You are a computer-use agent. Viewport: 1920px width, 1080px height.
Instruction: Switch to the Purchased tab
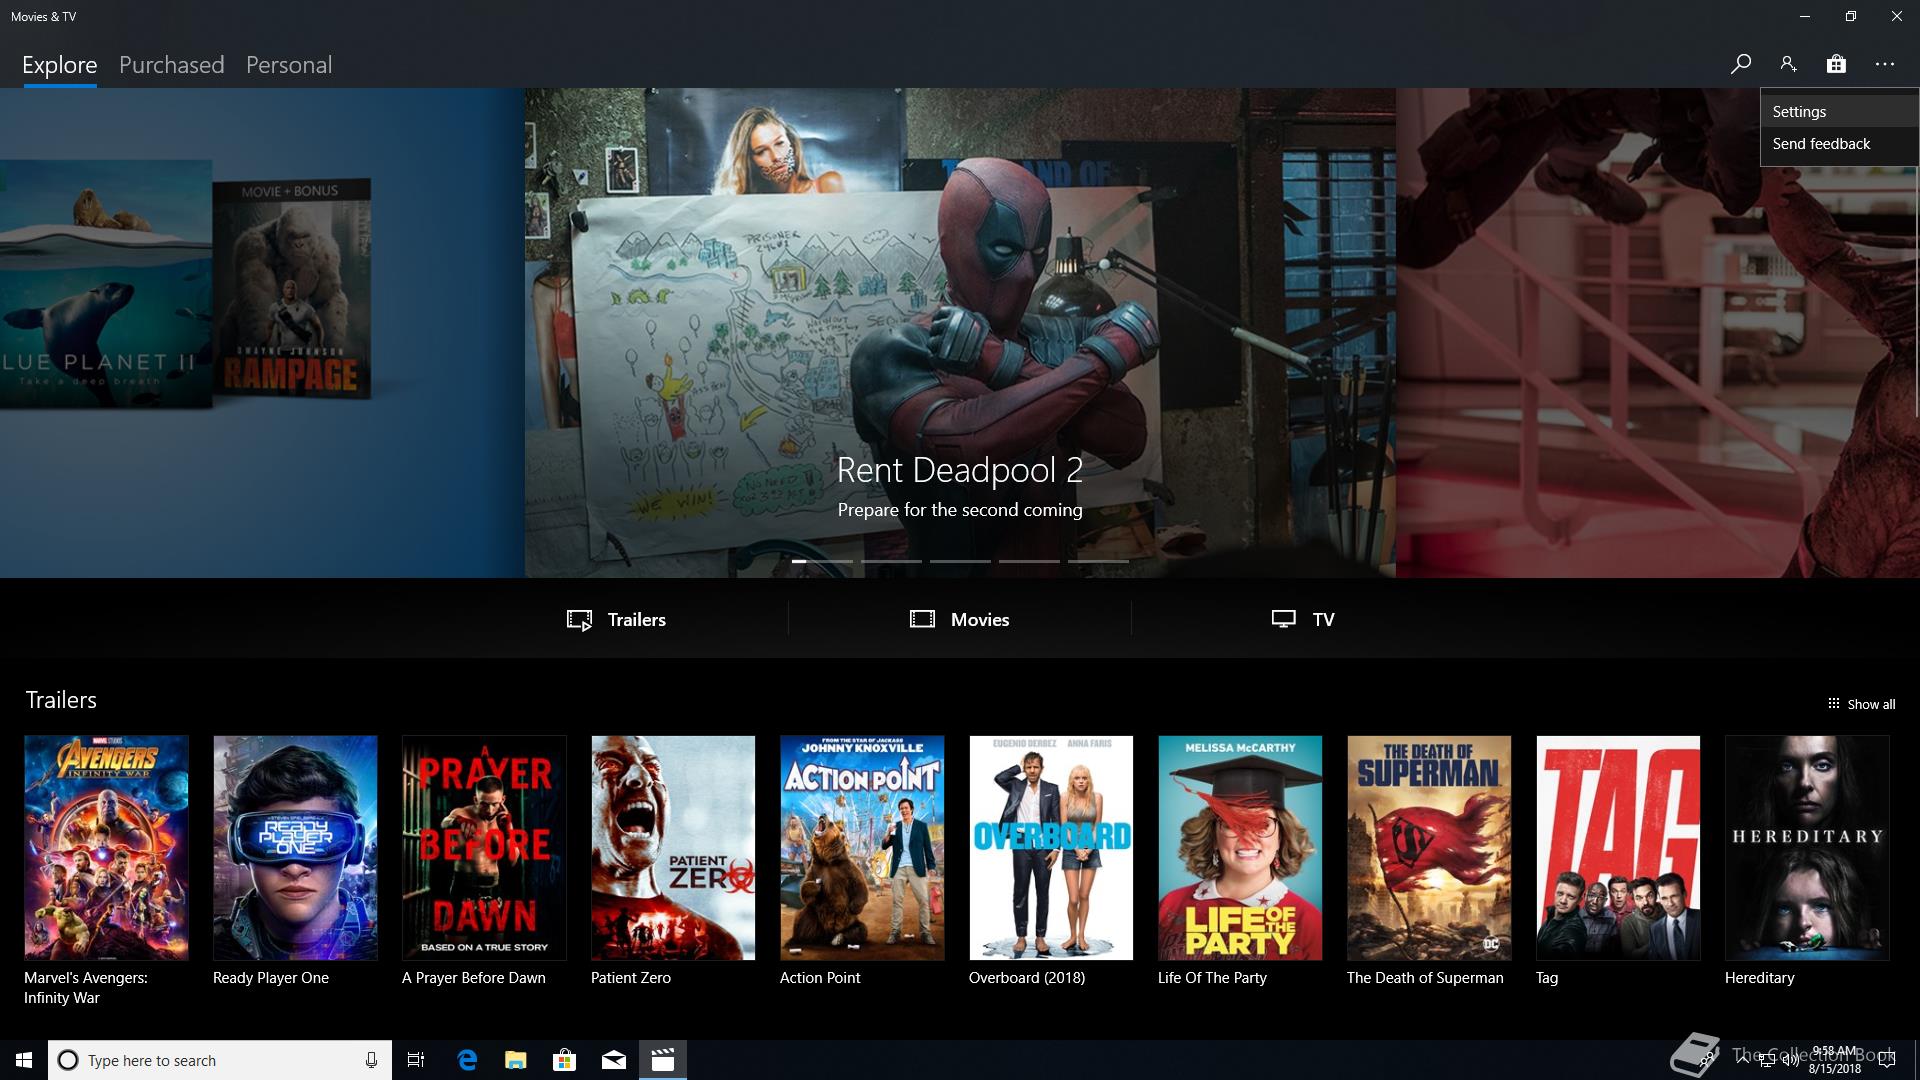(171, 65)
